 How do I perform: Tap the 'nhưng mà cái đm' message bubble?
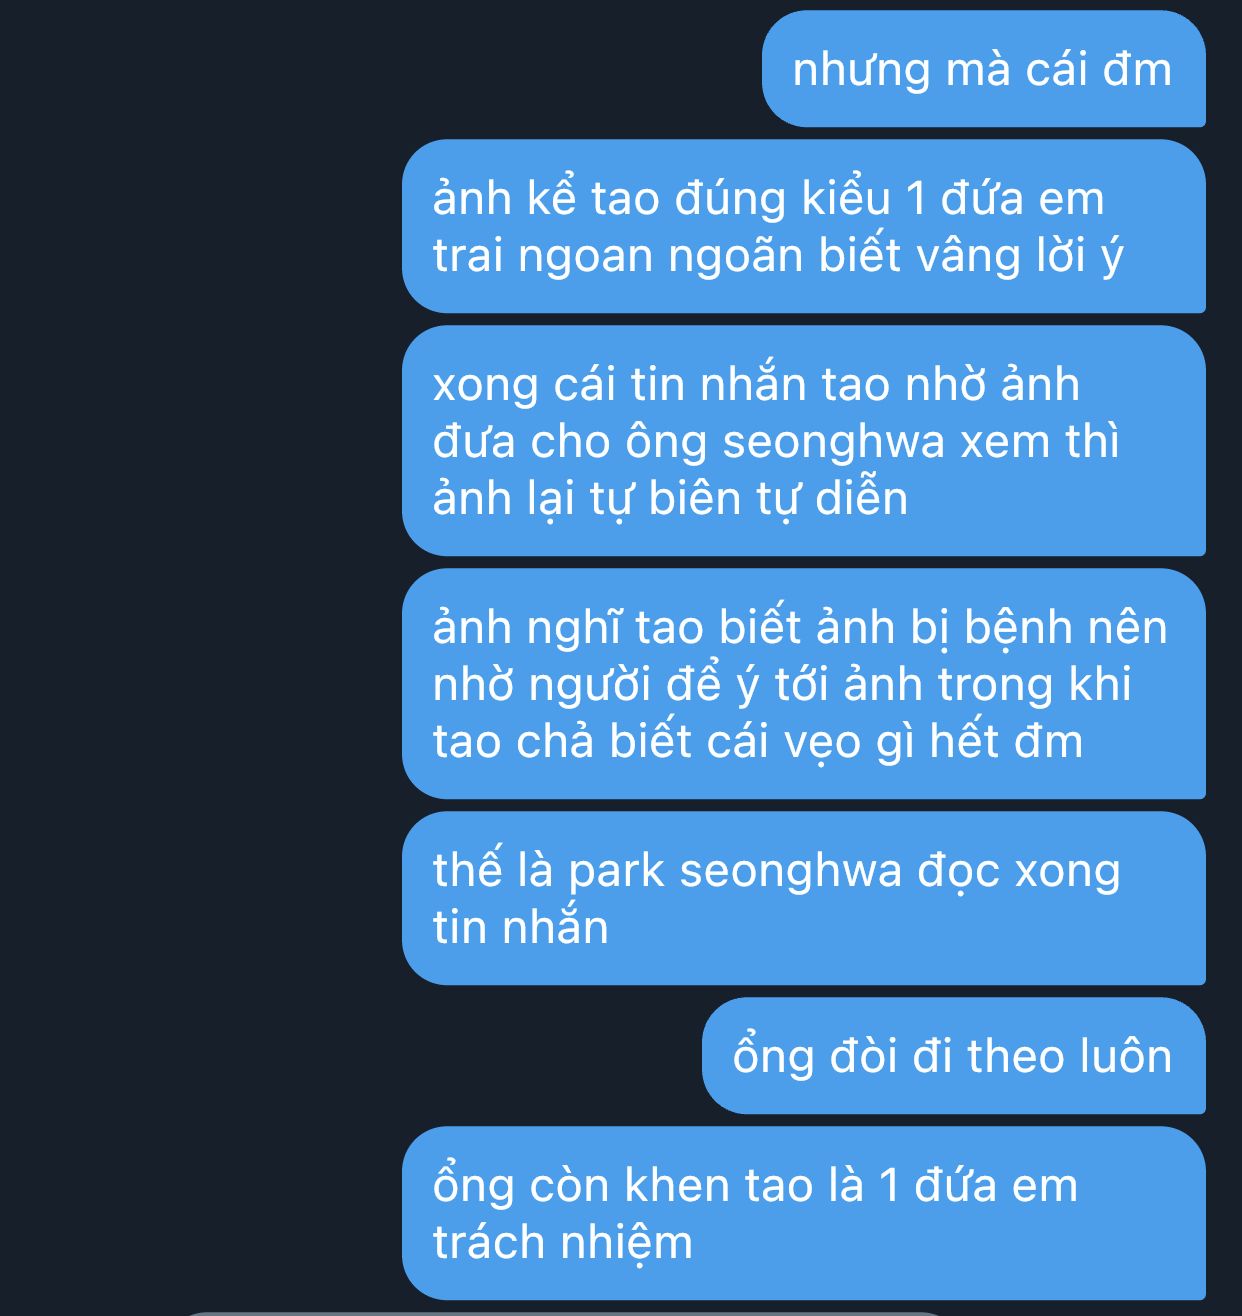(x=984, y=69)
